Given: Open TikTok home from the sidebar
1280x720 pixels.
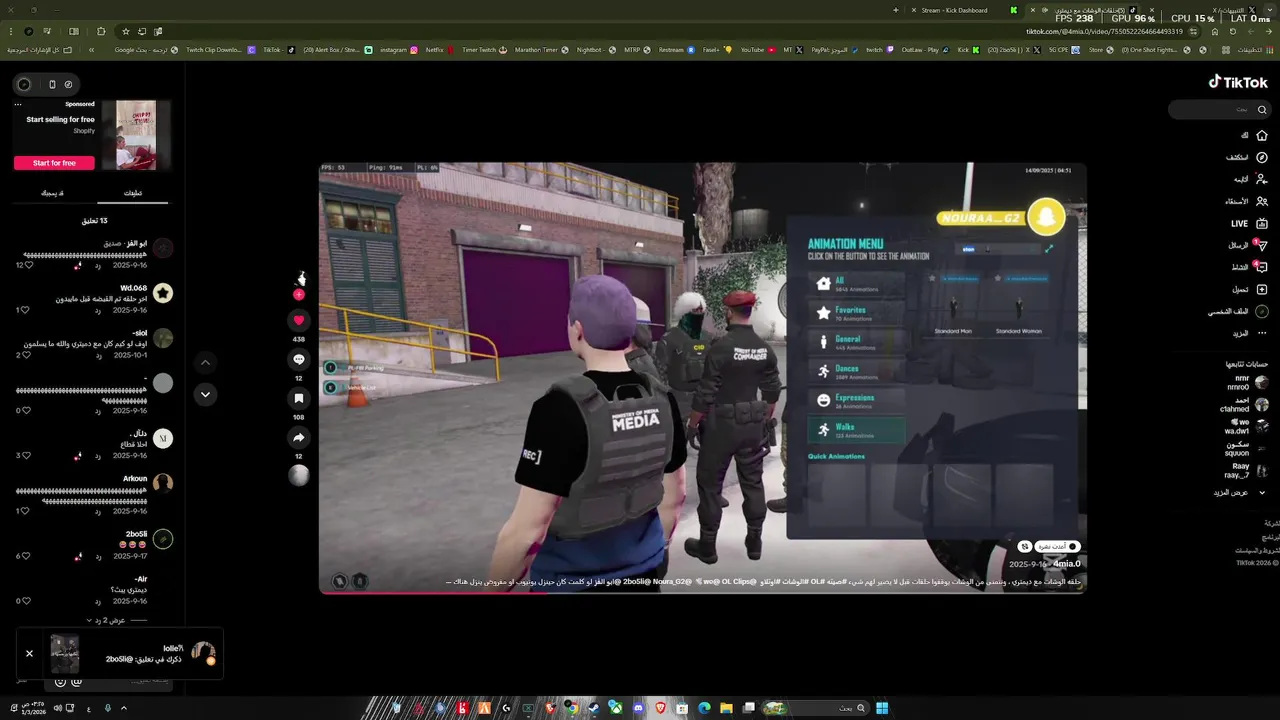Looking at the screenshot, I should click(x=1262, y=135).
